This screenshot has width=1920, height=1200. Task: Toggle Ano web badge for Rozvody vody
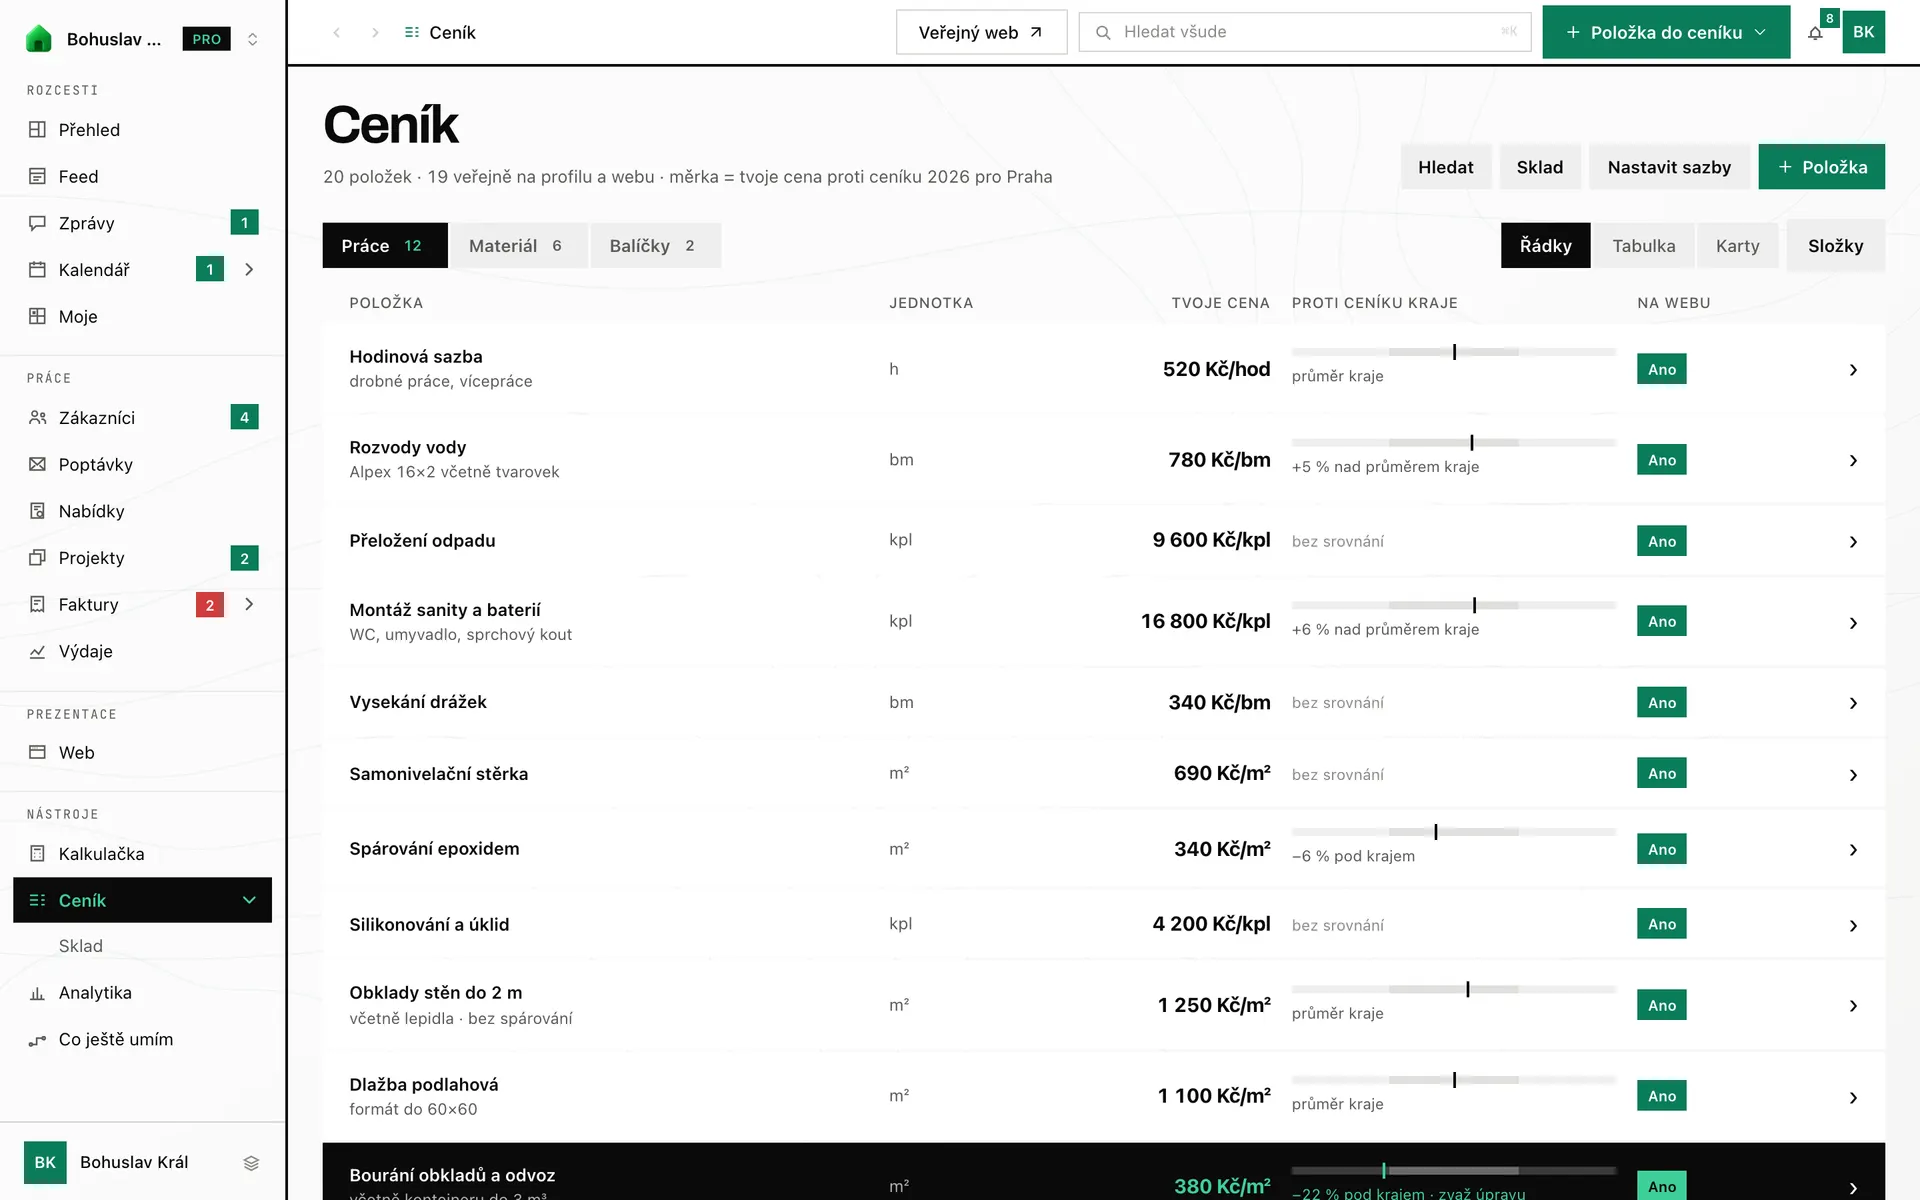click(x=1661, y=460)
